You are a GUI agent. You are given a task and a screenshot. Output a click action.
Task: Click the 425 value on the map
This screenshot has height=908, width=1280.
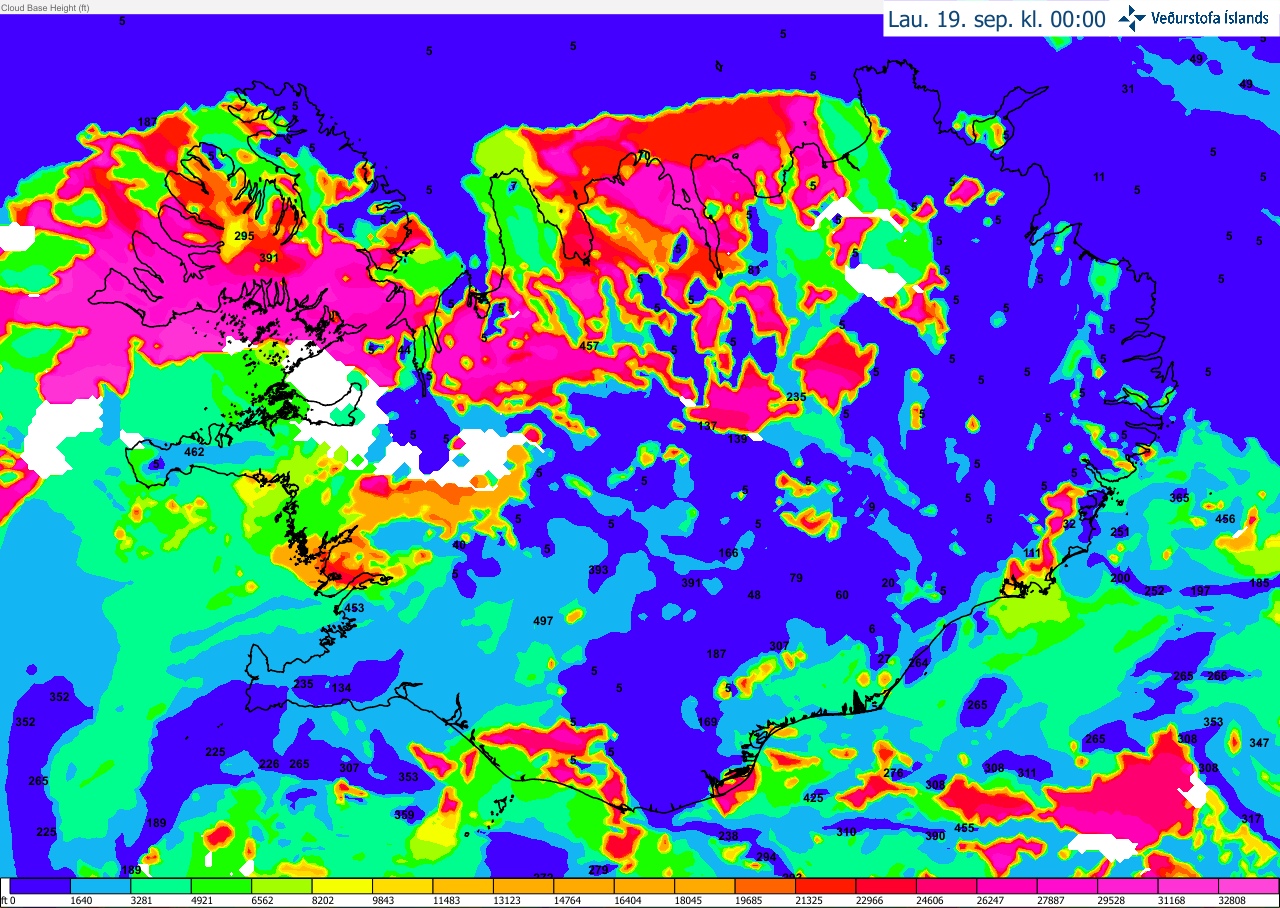point(813,798)
